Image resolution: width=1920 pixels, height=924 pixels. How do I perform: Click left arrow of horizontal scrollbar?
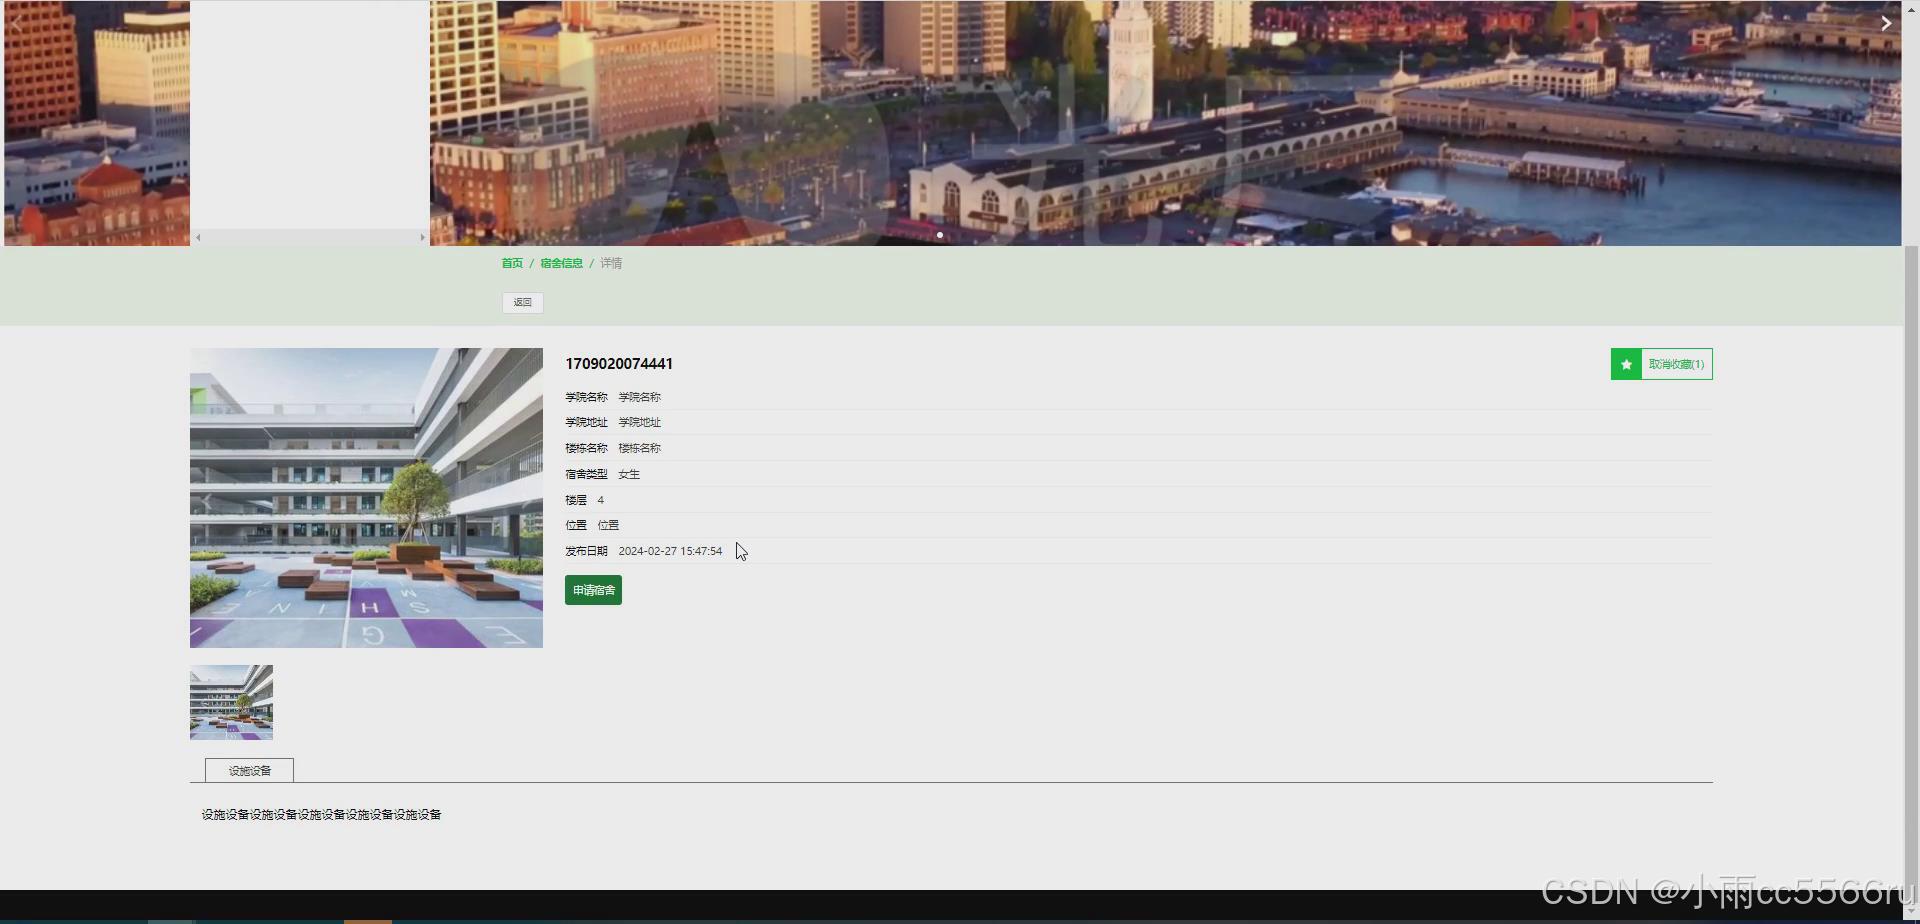[198, 237]
